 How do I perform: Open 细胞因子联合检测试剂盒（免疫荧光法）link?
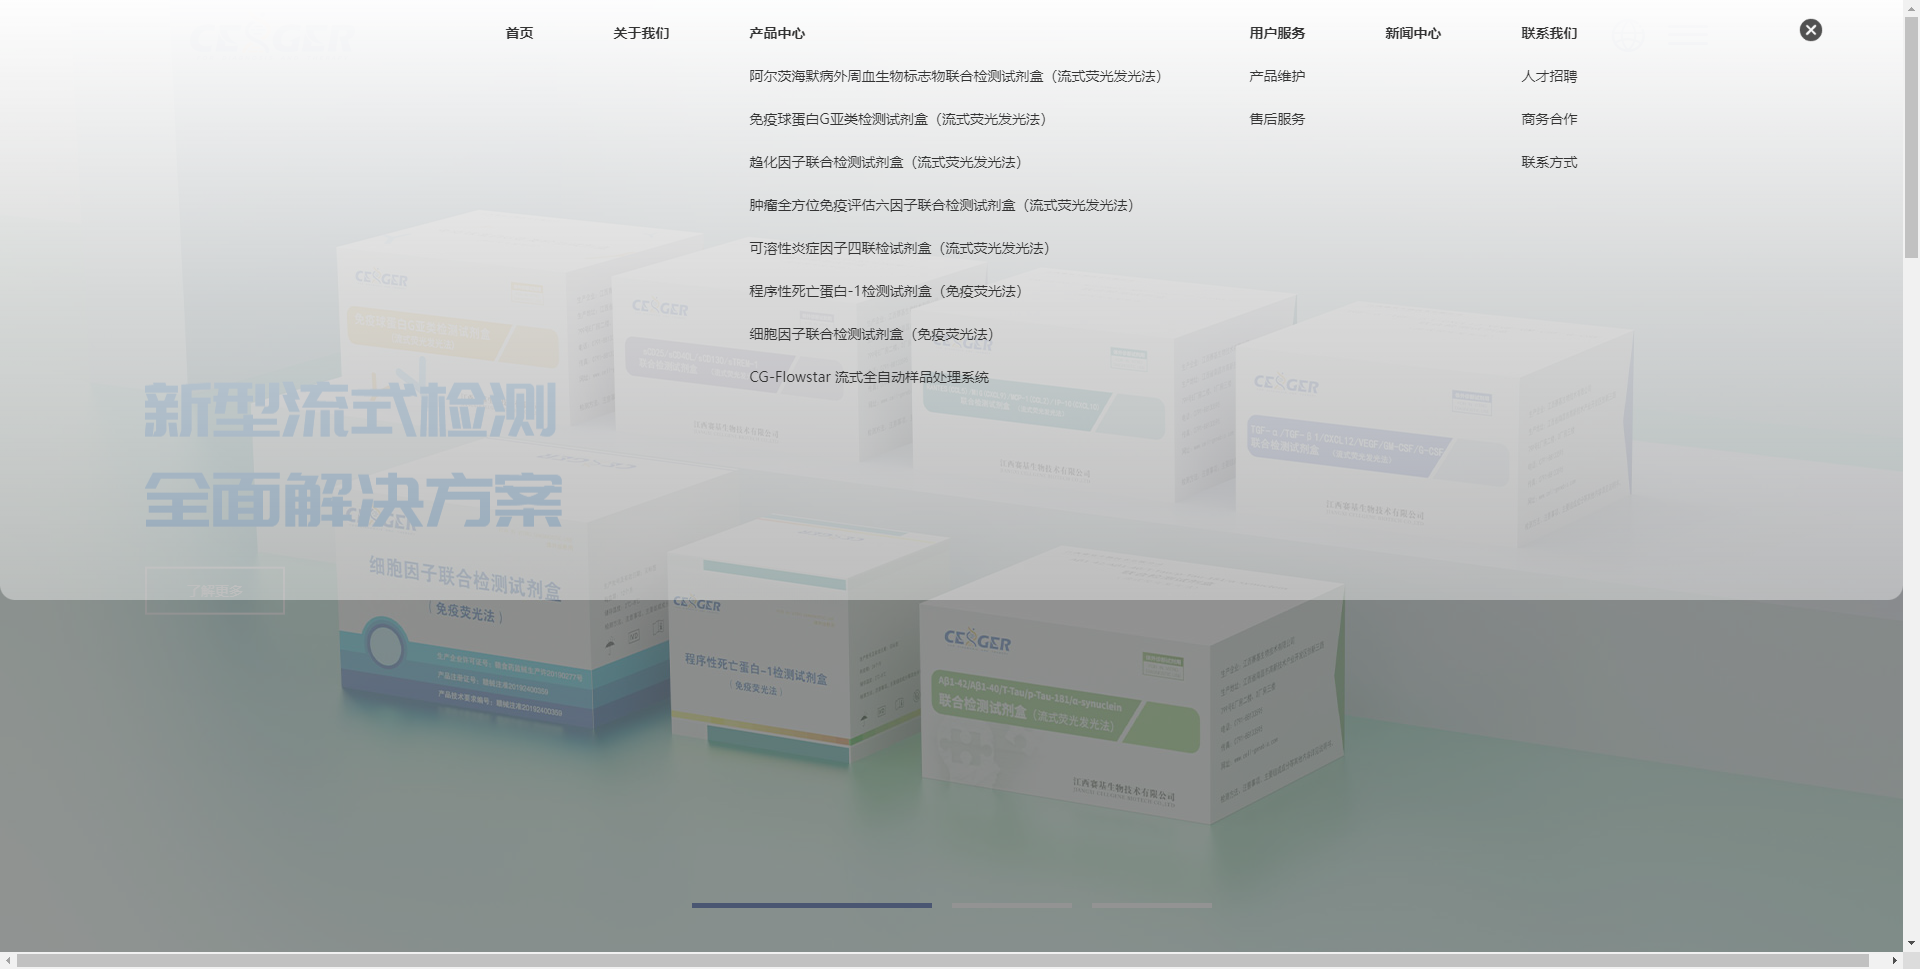click(x=871, y=334)
